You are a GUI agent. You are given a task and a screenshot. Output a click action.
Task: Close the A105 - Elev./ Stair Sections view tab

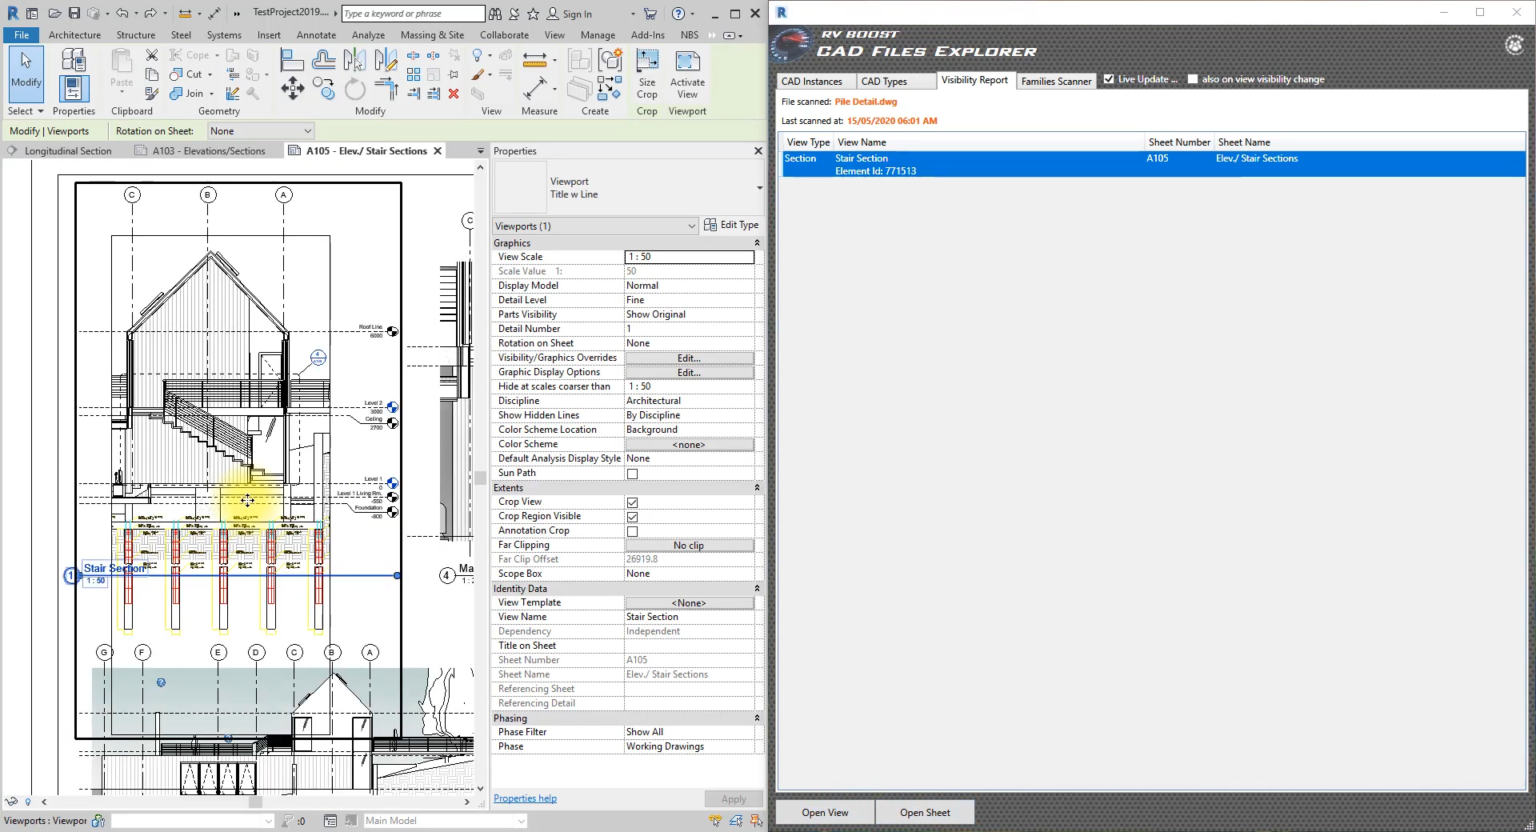pyautogui.click(x=437, y=151)
